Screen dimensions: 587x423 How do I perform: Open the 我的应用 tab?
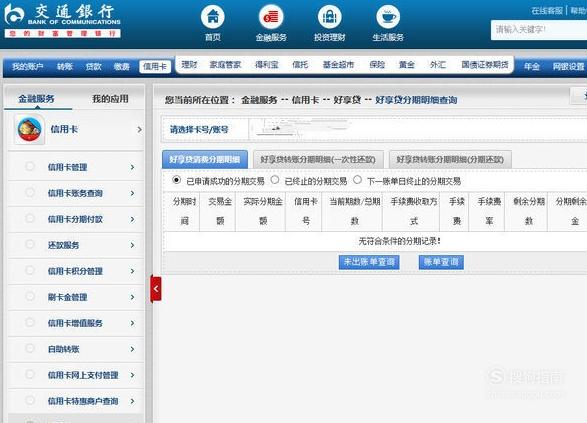pyautogui.click(x=110, y=99)
